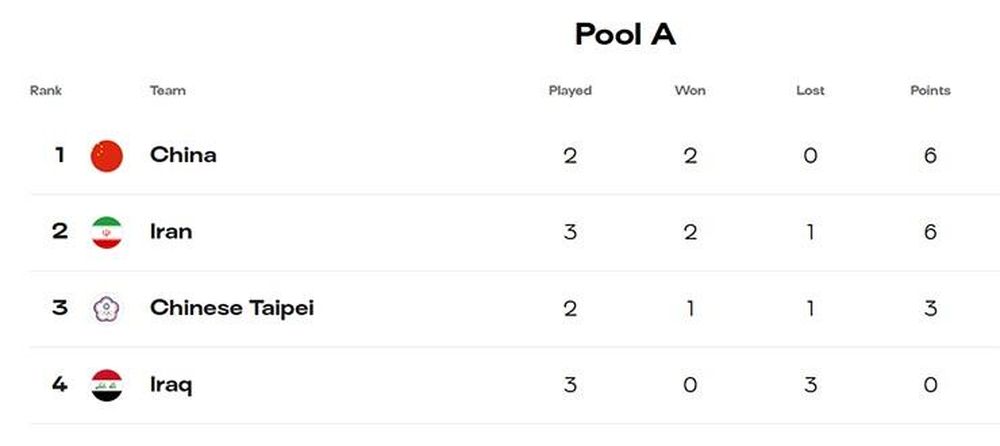Open the China team link
This screenshot has height=446, width=1000.
click(x=183, y=155)
